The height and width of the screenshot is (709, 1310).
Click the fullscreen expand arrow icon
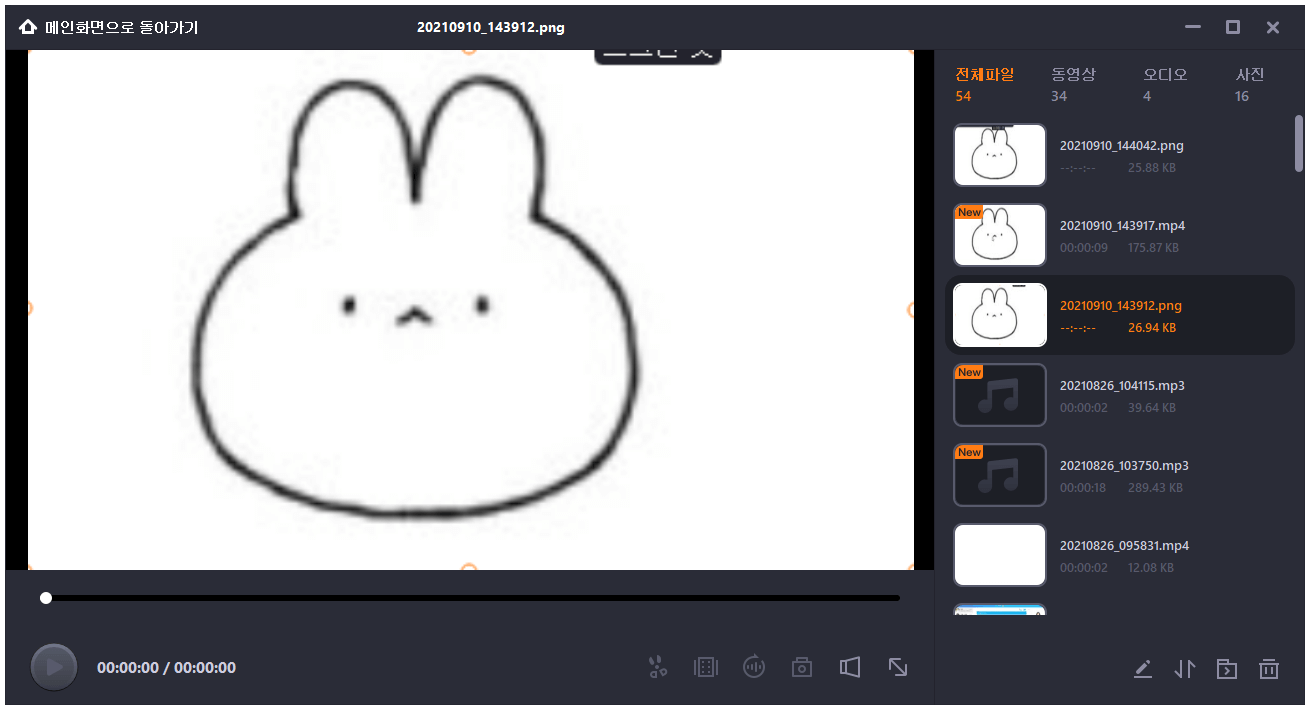898,667
